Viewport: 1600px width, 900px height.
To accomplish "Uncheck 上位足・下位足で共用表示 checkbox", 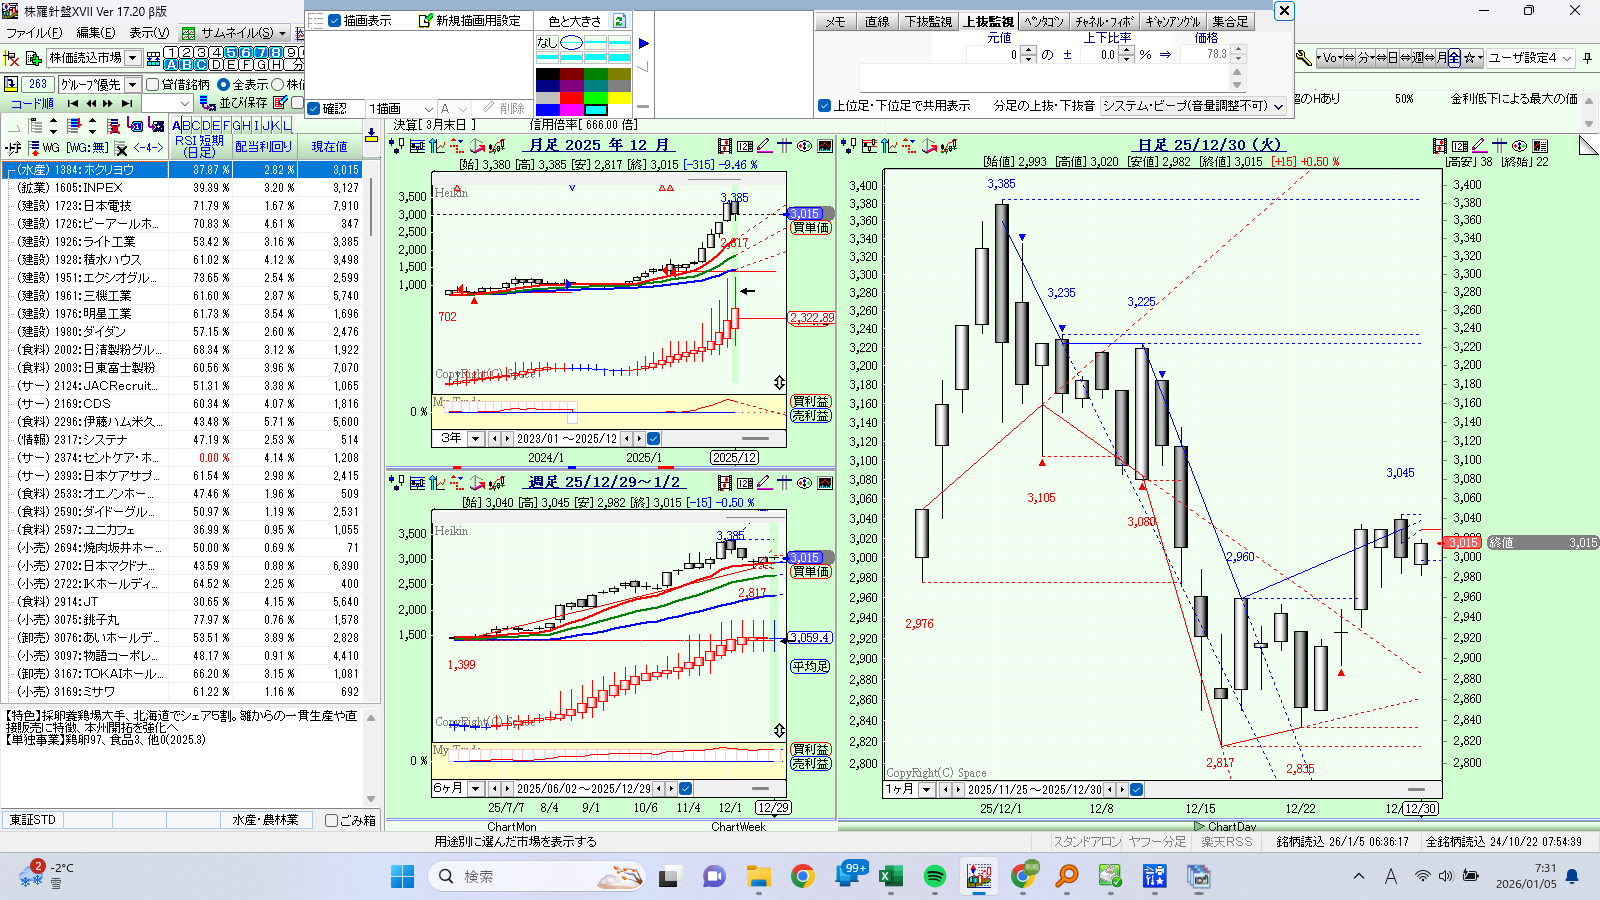I will coord(824,105).
